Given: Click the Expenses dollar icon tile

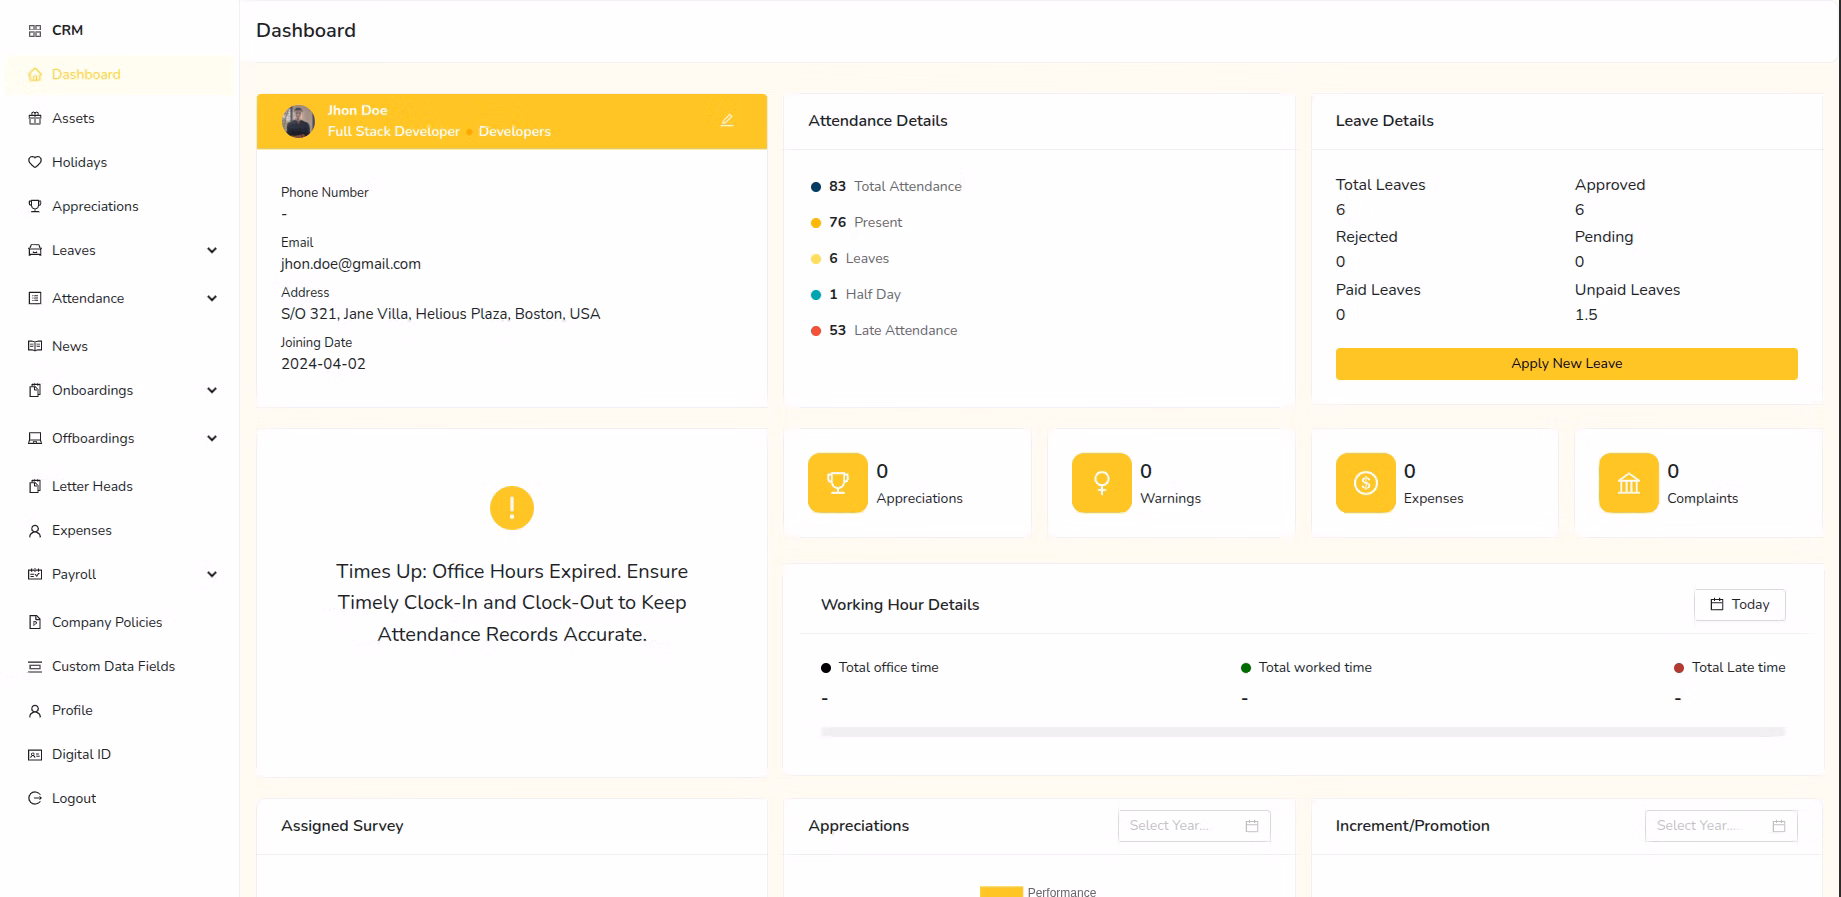Looking at the screenshot, I should click(1365, 483).
